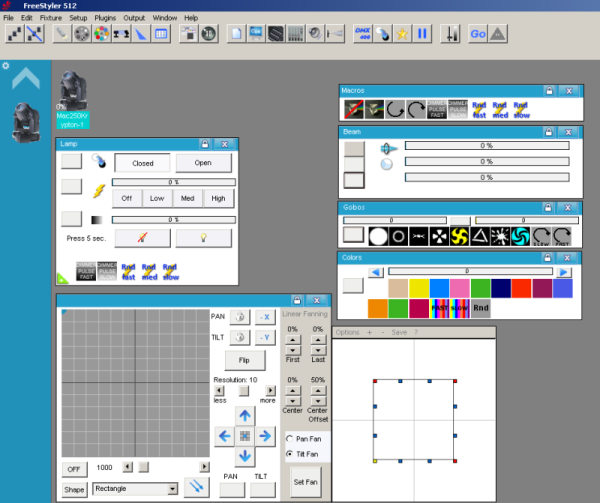Click the Rnd fast macro icon
Screen dimensions: 600x503
[480, 109]
